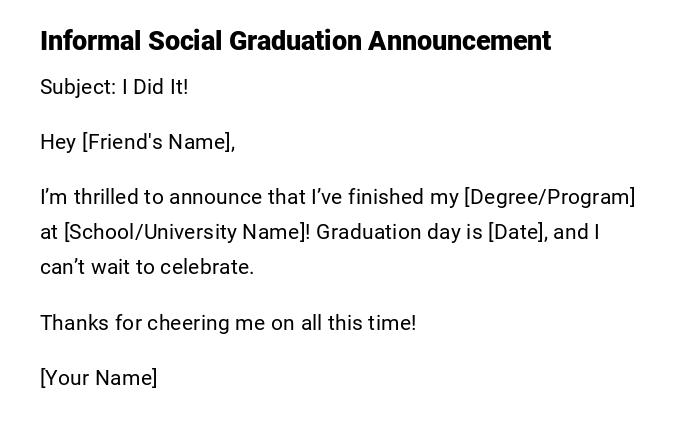Image resolution: width=700 pixels, height=440 pixels.
Task: Select the [Date] placeholder
Action: pos(517,232)
